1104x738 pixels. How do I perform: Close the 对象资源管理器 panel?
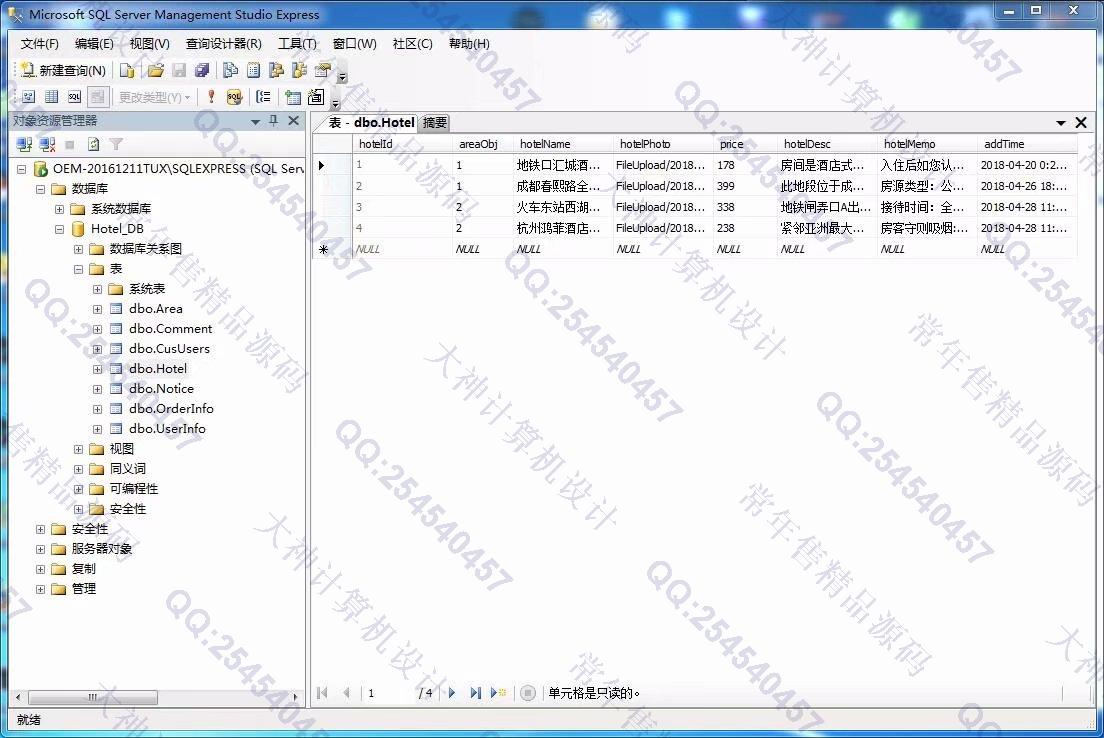(x=294, y=120)
